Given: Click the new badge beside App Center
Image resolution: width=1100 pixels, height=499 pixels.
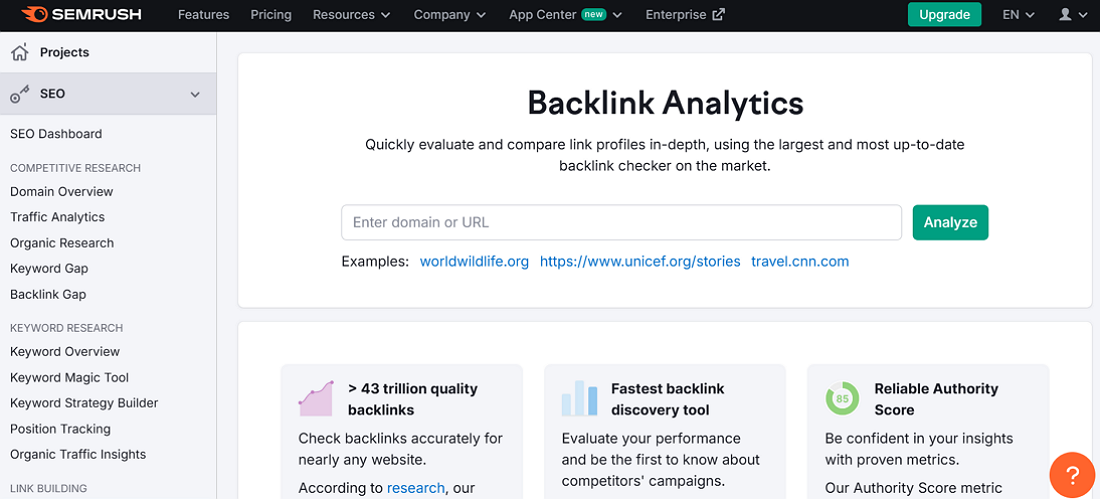Looking at the screenshot, I should (593, 15).
